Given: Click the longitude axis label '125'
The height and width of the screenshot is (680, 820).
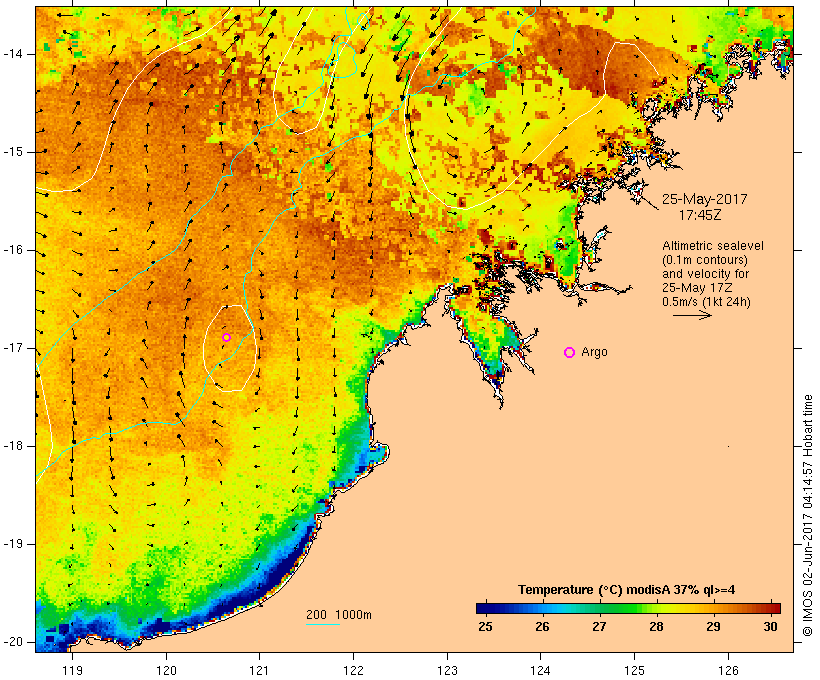Looking at the screenshot, I should pos(634,670).
